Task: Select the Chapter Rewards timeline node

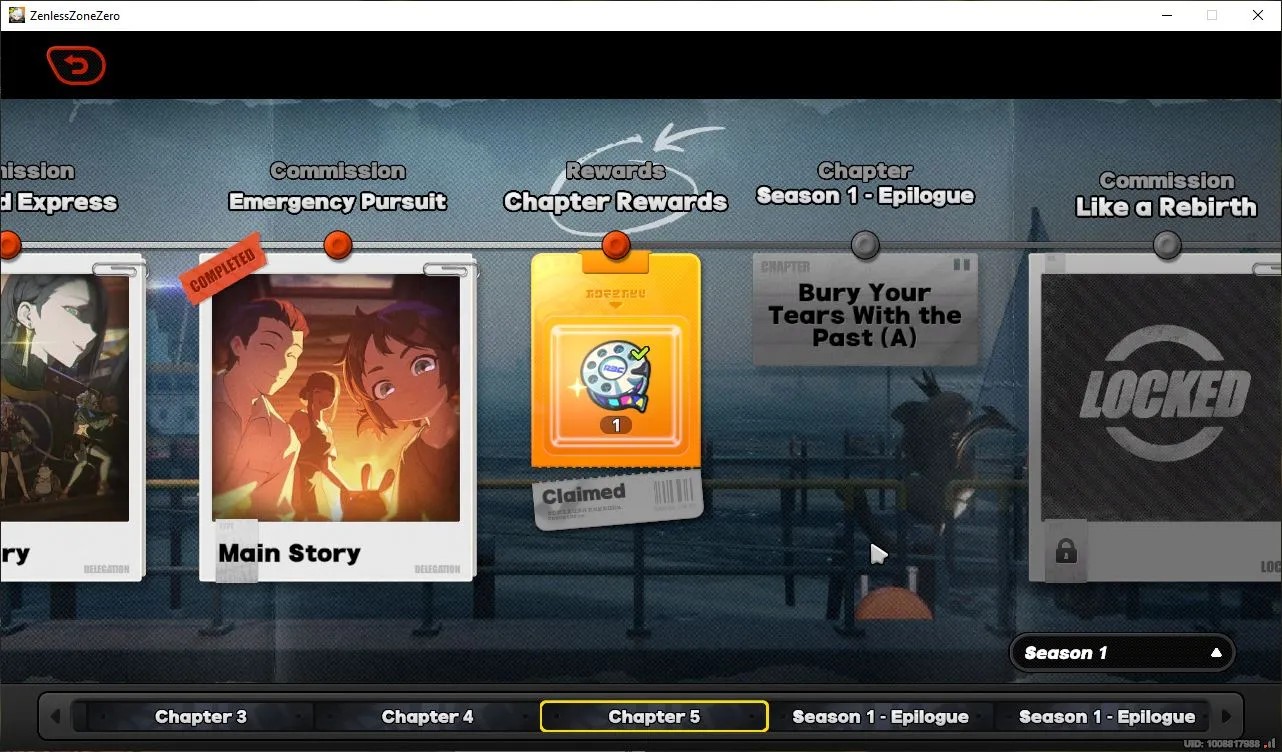Action: coord(616,244)
